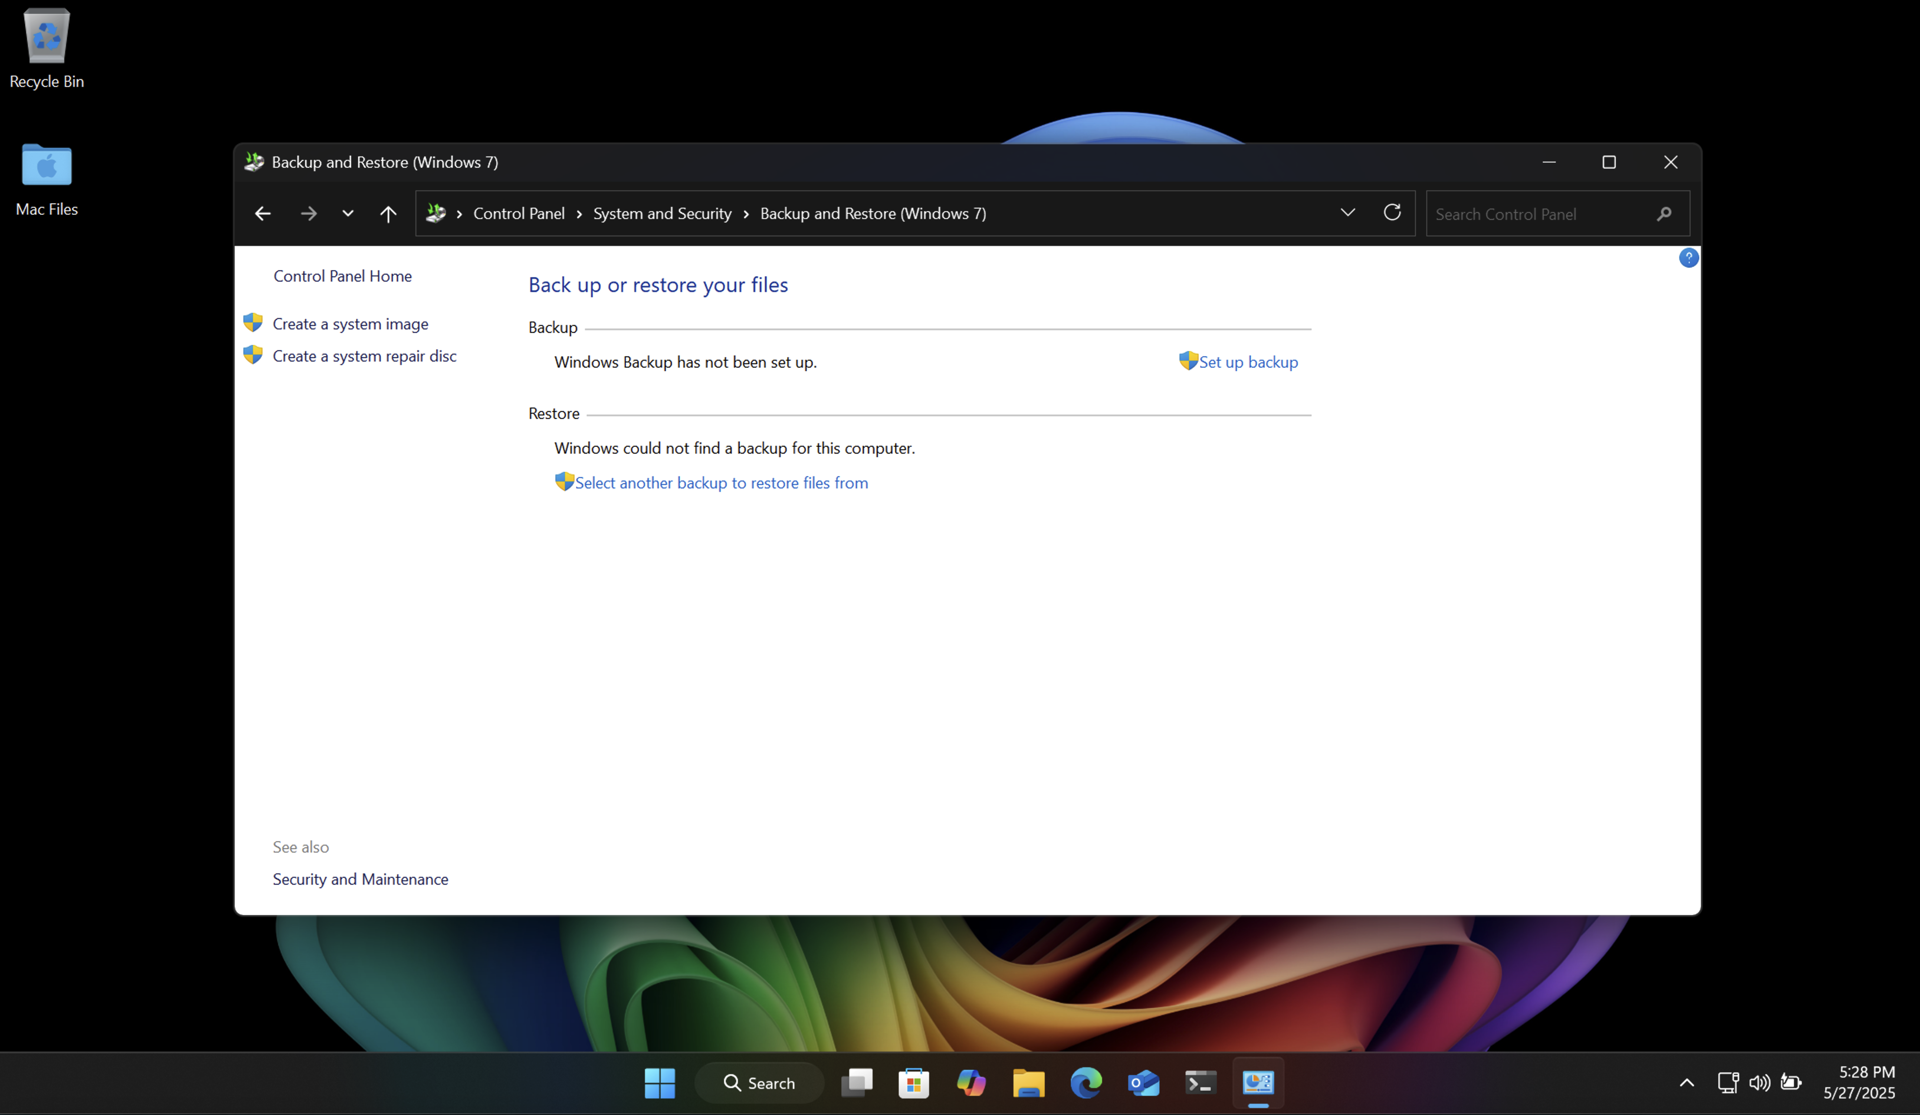Close the Backup and Restore window
Screen dimensions: 1920x1115
1670,162
